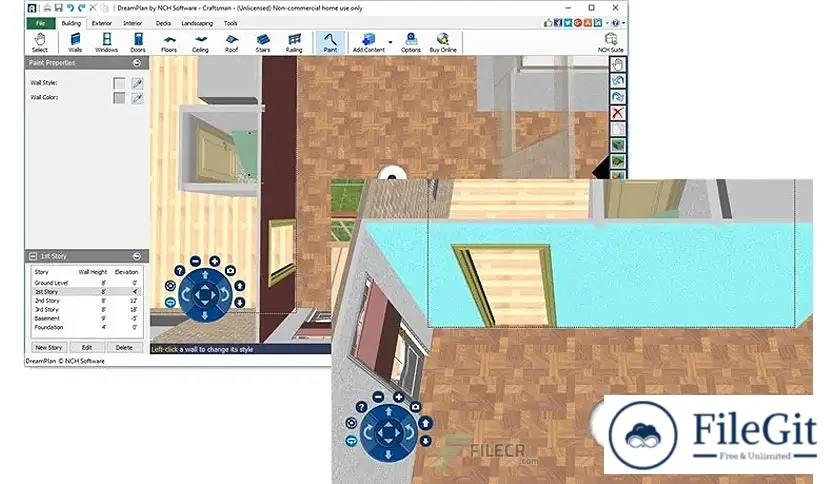Click Save icon in the title bar
The height and width of the screenshot is (484, 836).
click(59, 8)
